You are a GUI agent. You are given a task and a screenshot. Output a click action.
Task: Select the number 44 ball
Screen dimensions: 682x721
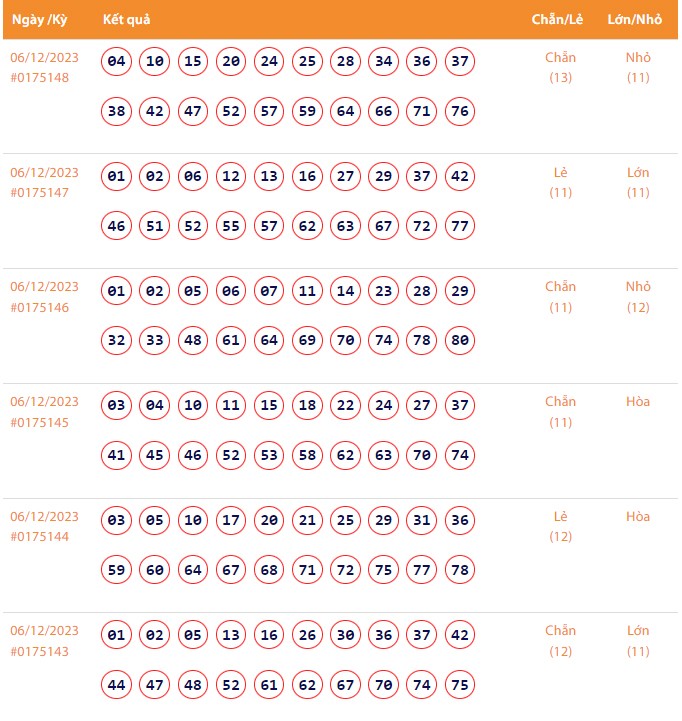117,685
